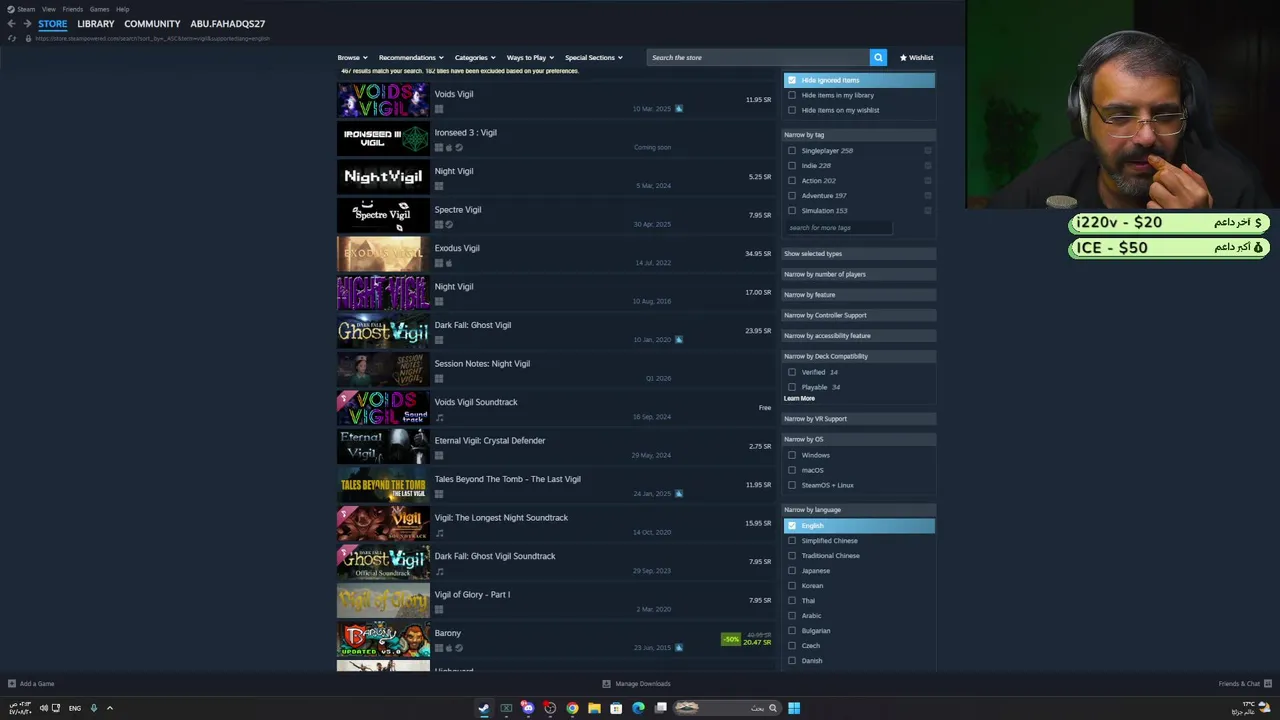Open the Exodus Vigil game listing
This screenshot has width=1280, height=720.
(555, 254)
